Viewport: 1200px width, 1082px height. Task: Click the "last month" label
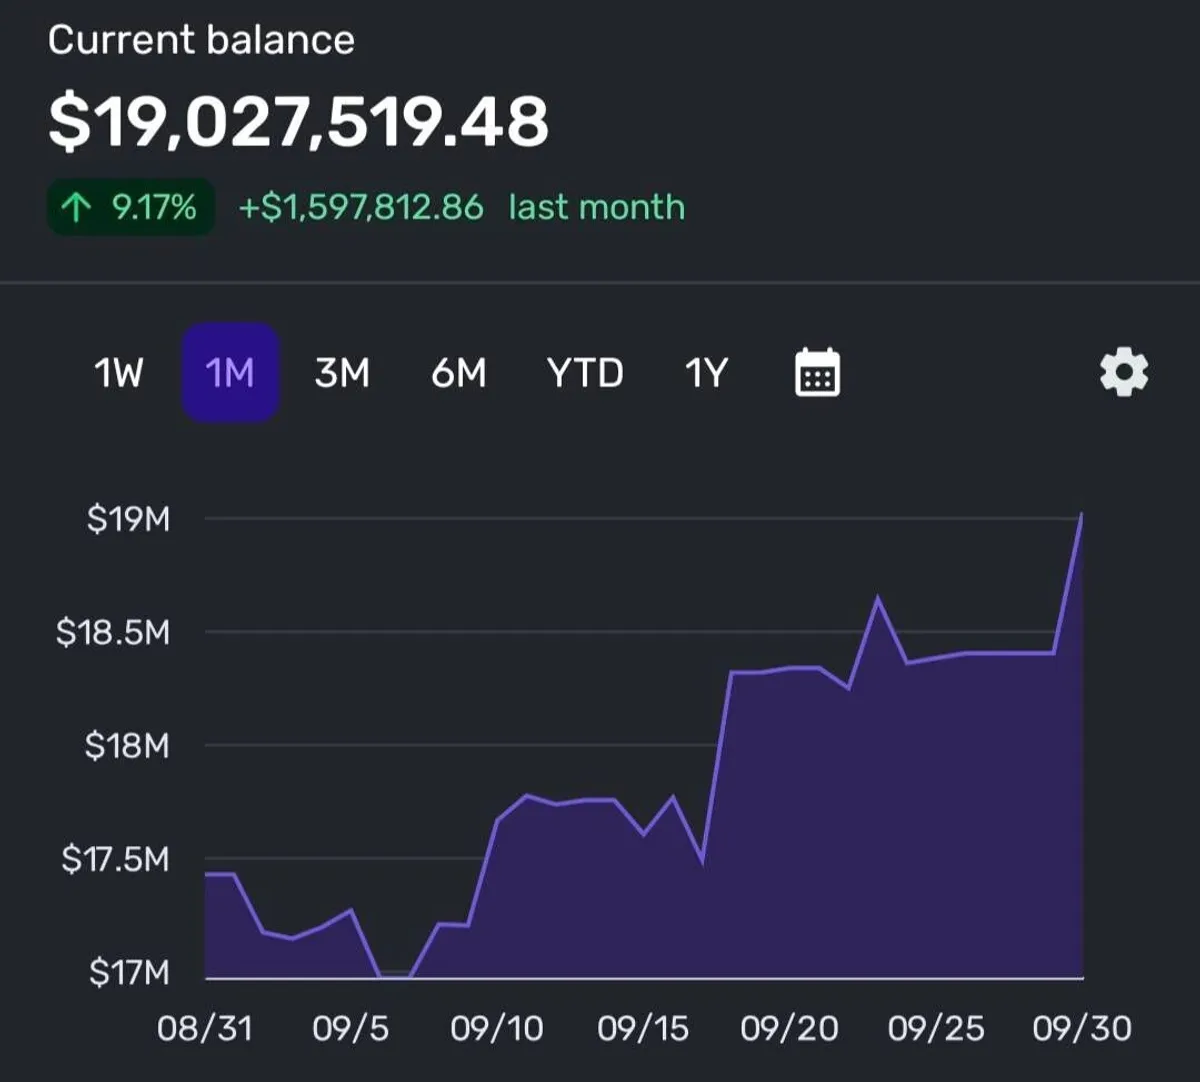(597, 208)
